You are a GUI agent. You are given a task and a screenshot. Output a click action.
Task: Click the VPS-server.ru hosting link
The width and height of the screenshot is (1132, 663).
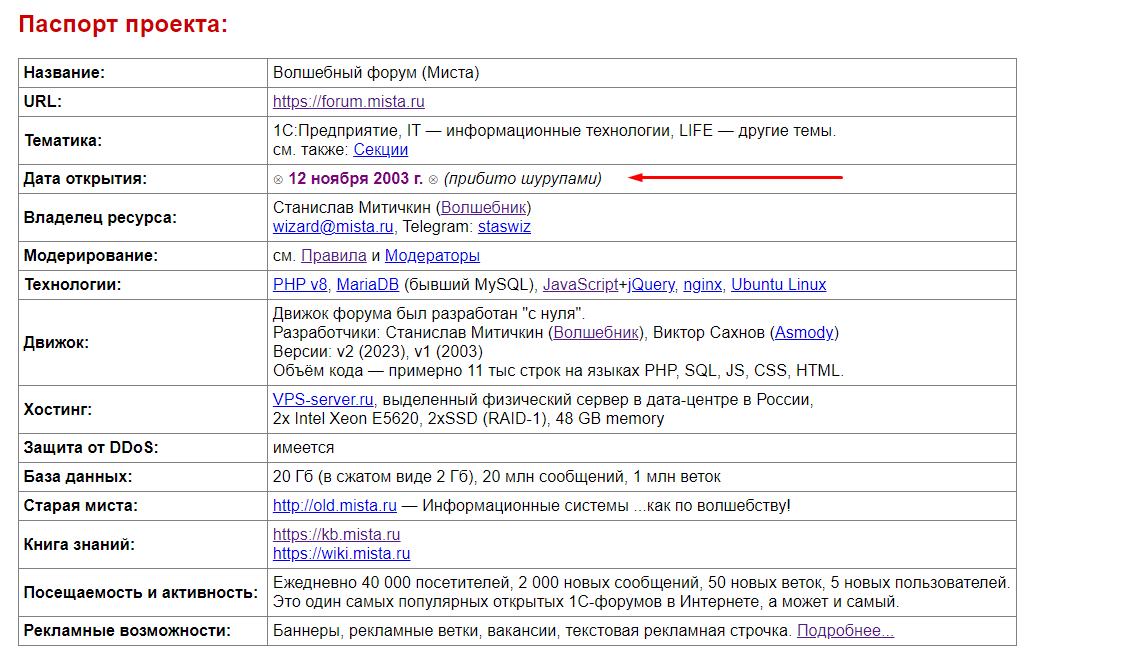pos(323,400)
